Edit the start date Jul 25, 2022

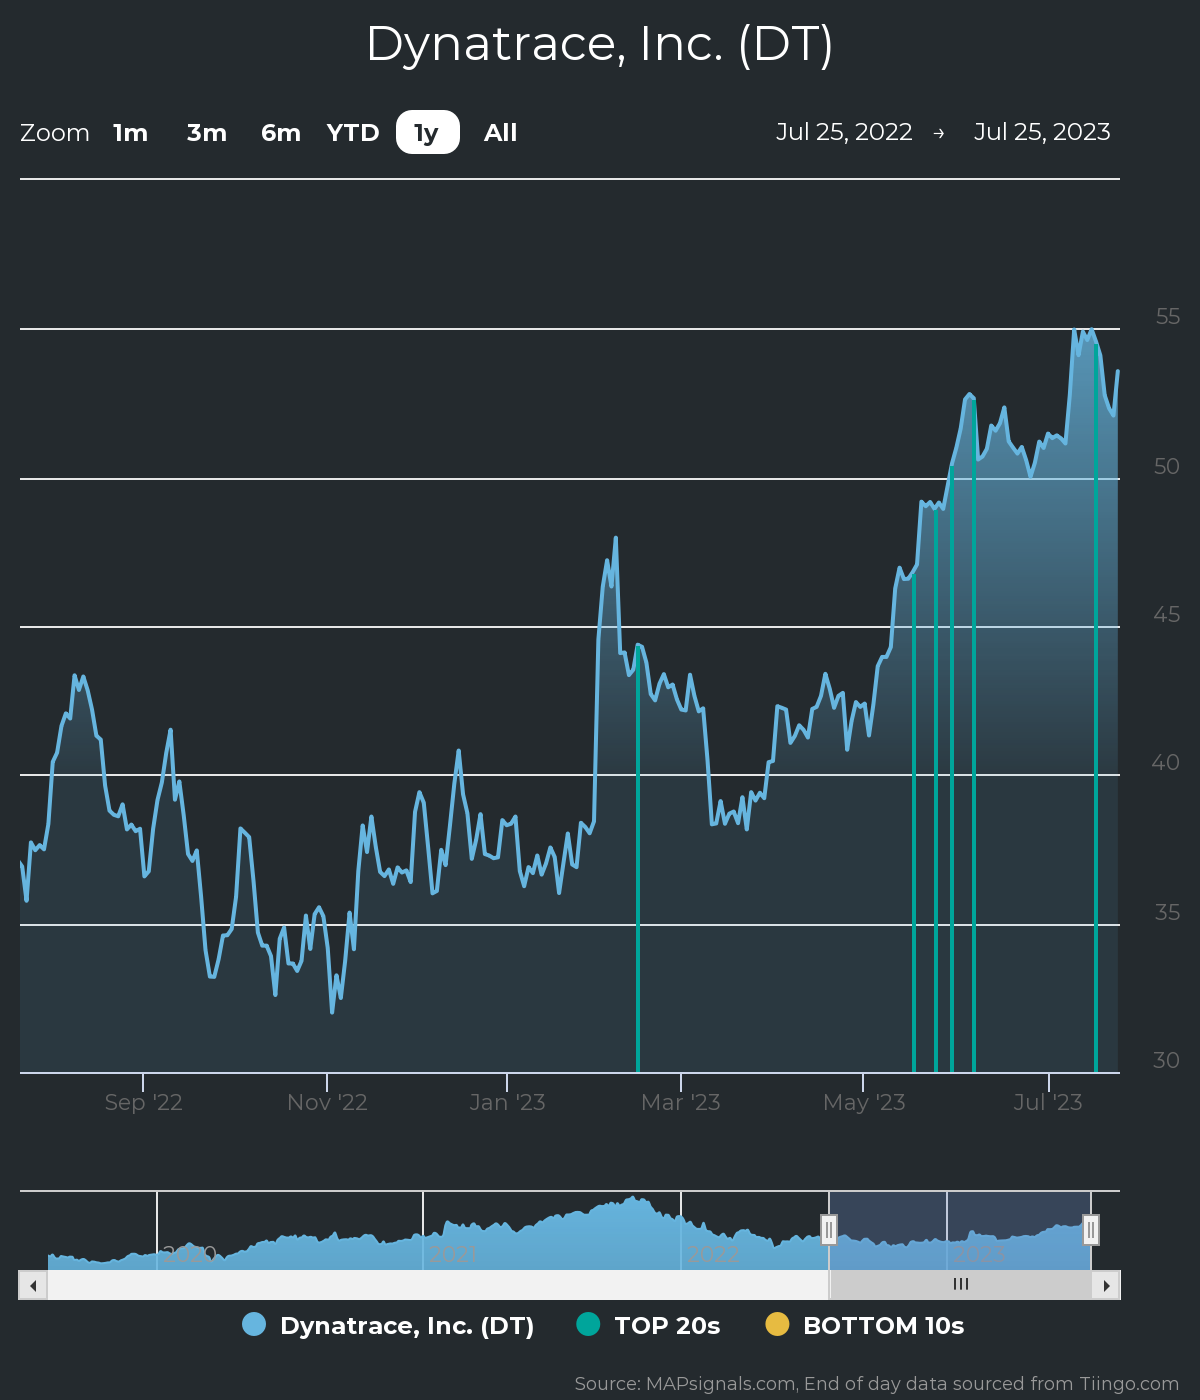pyautogui.click(x=844, y=132)
